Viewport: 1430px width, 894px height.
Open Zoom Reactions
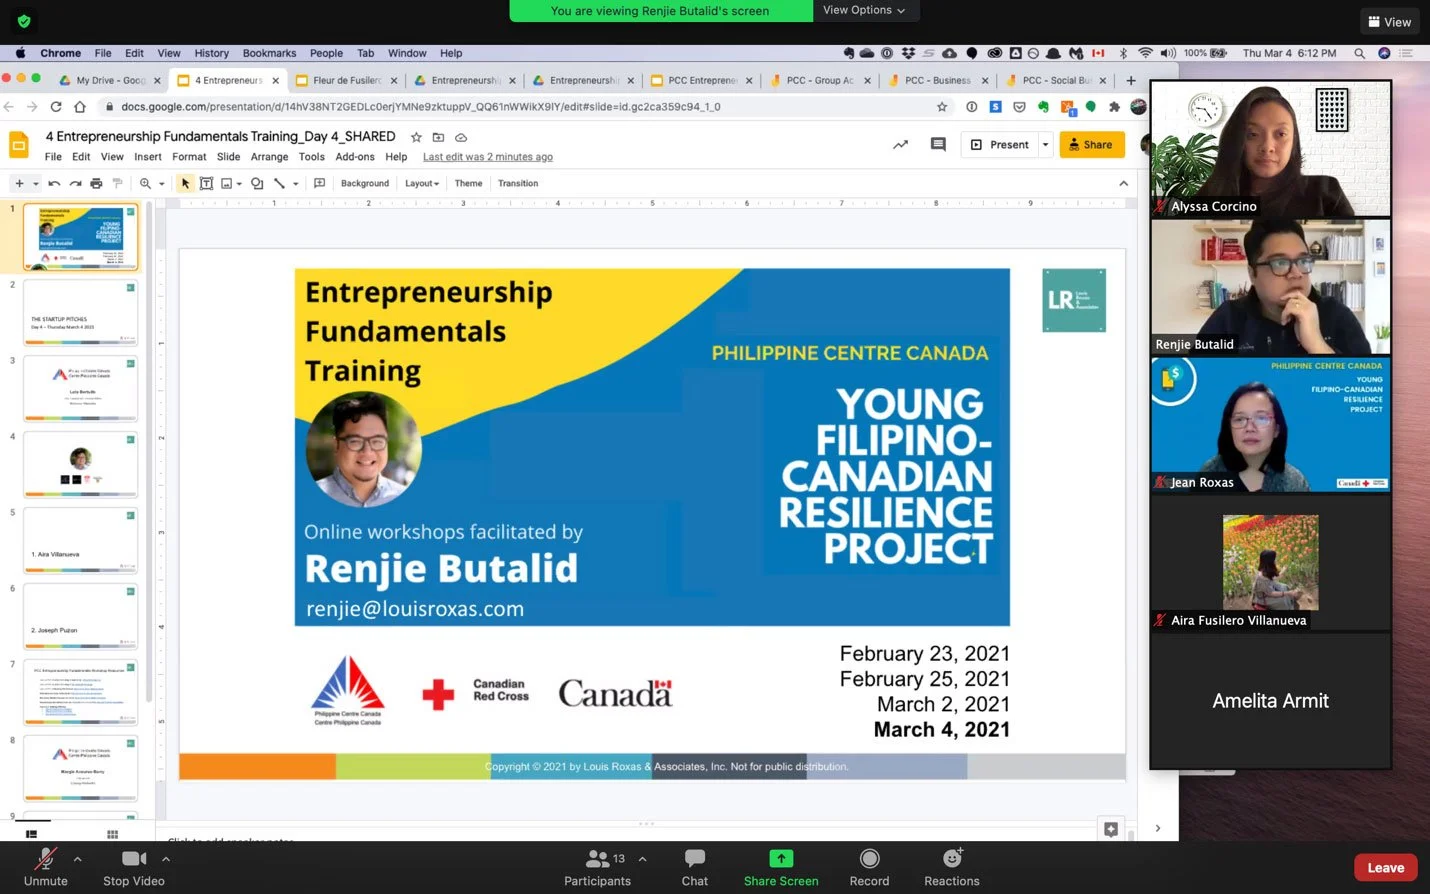click(952, 867)
